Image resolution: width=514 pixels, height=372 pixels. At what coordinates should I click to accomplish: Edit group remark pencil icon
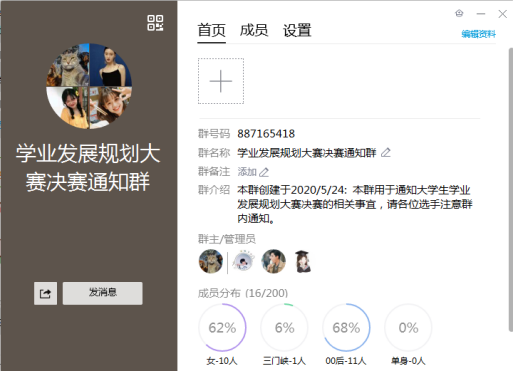264,172
